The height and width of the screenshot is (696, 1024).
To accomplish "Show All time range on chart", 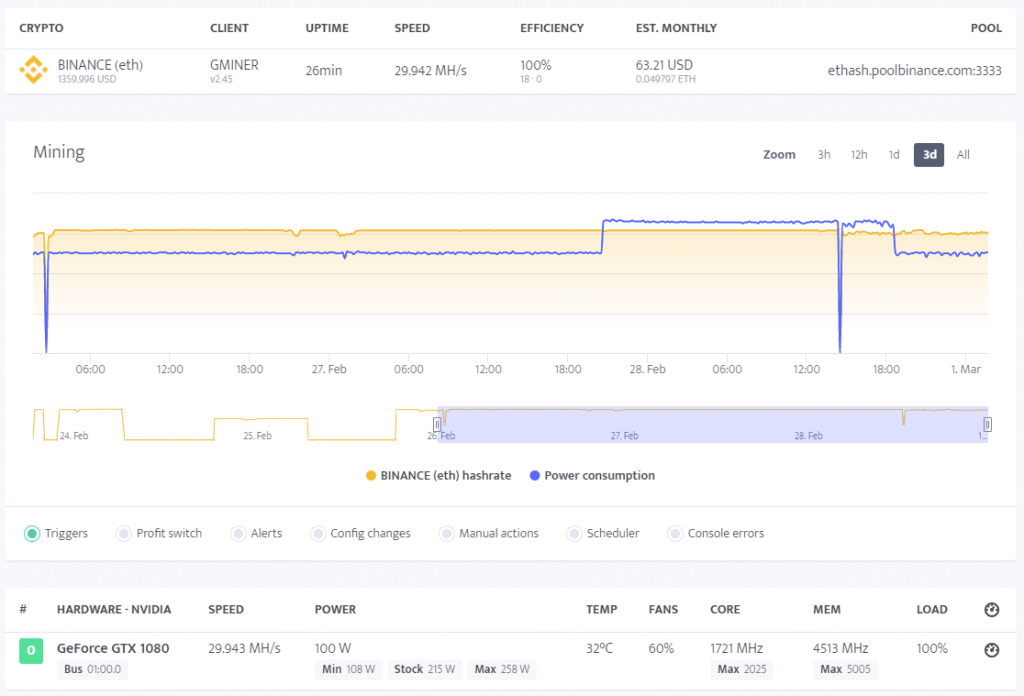I will 963,155.
